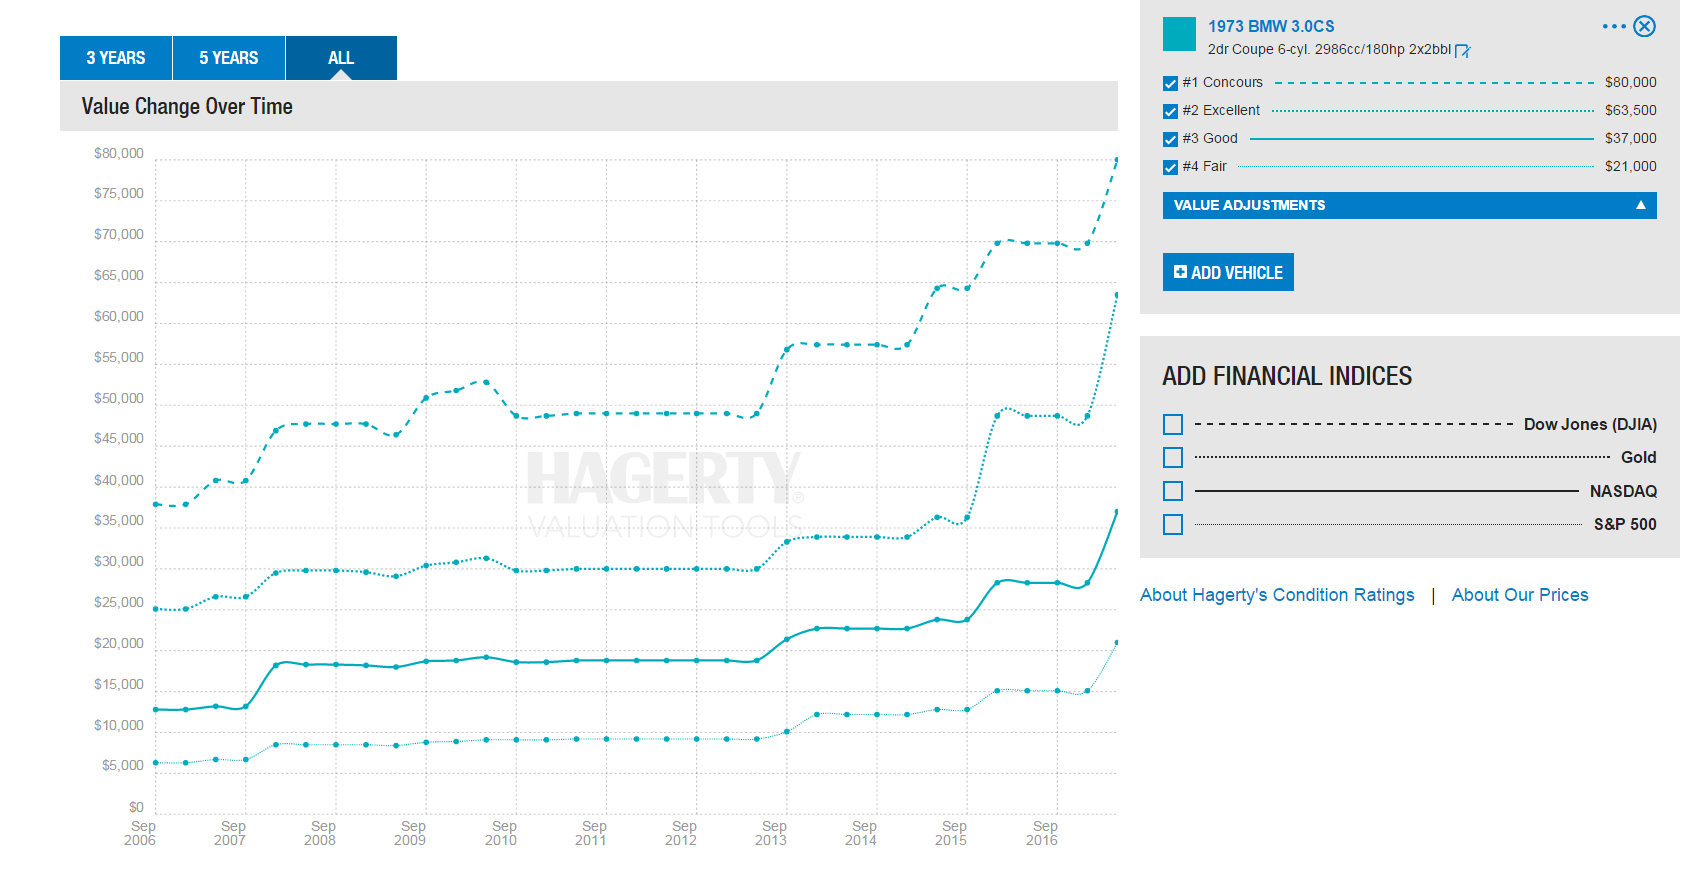Click the Value Adjustments bar label
The image size is (1706, 874).
click(1249, 205)
